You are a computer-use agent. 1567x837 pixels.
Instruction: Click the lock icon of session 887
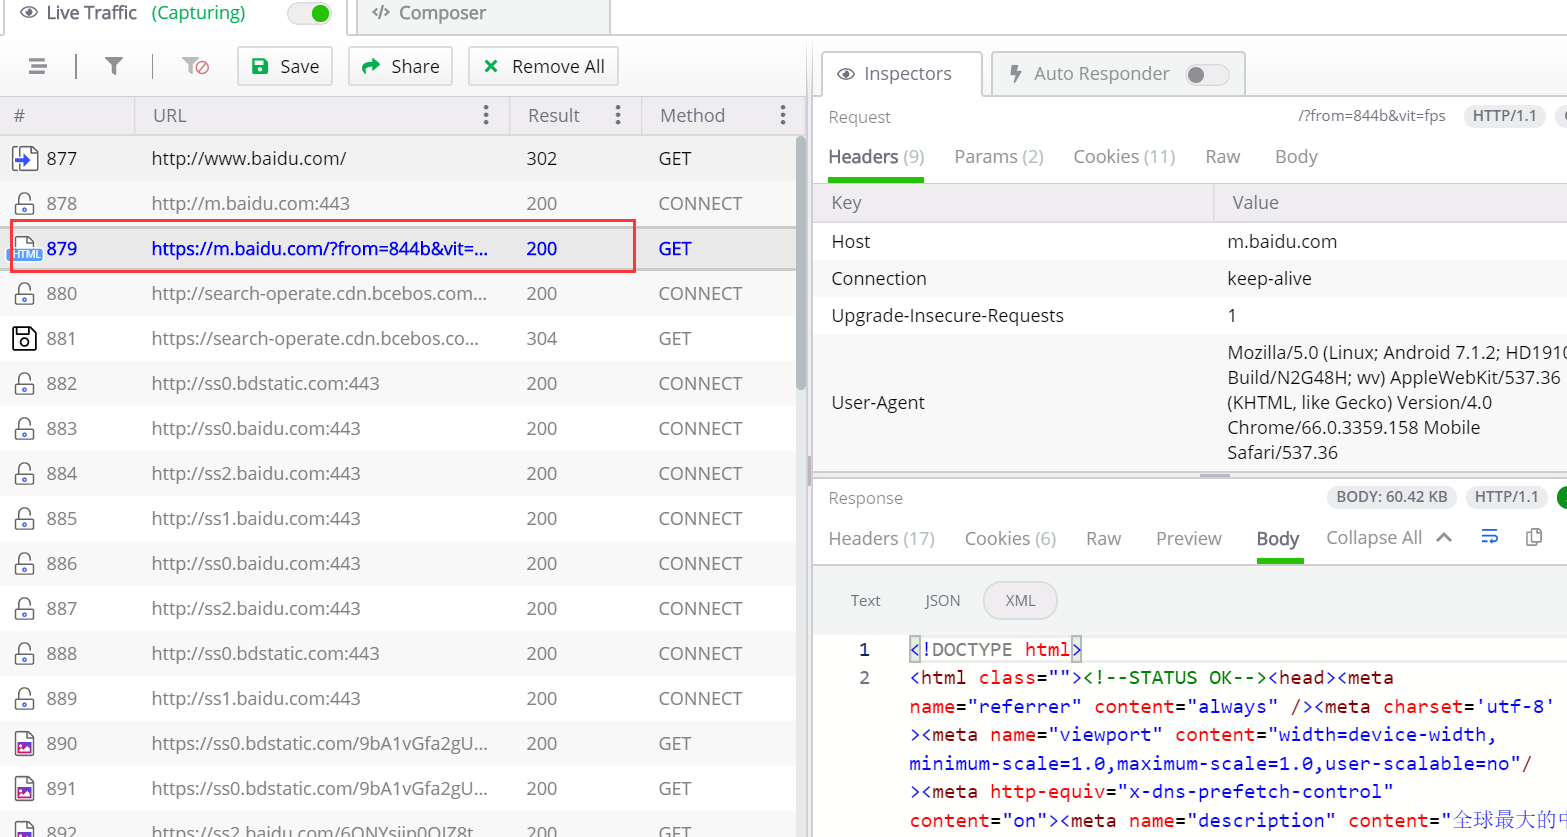point(25,608)
